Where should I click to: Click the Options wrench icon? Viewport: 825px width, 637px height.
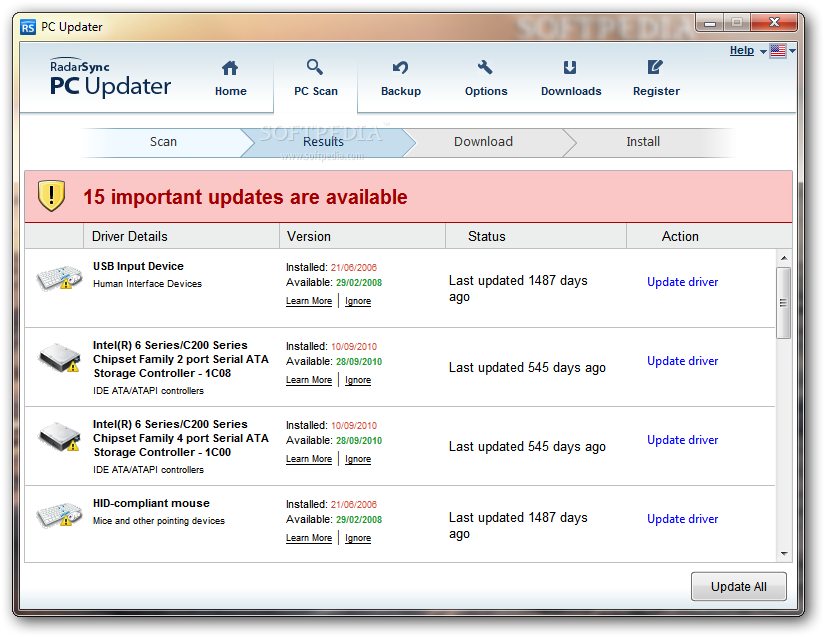(485, 67)
